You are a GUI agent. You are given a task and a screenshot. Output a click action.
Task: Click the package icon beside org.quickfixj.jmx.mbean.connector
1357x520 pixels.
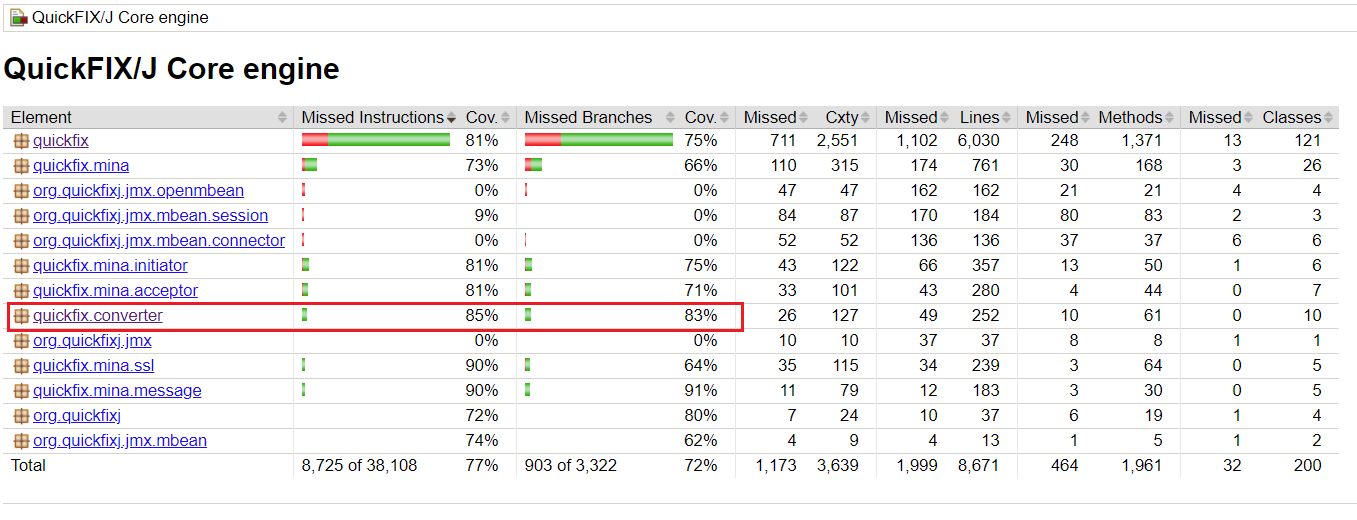pos(21,241)
